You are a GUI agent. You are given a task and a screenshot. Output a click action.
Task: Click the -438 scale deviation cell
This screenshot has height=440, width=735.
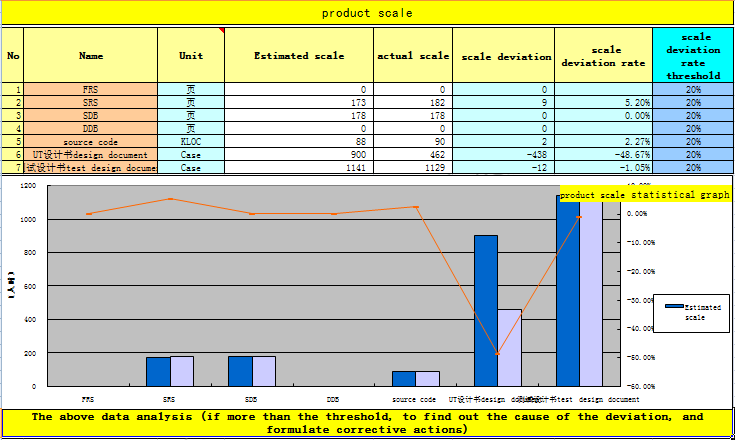coord(503,155)
